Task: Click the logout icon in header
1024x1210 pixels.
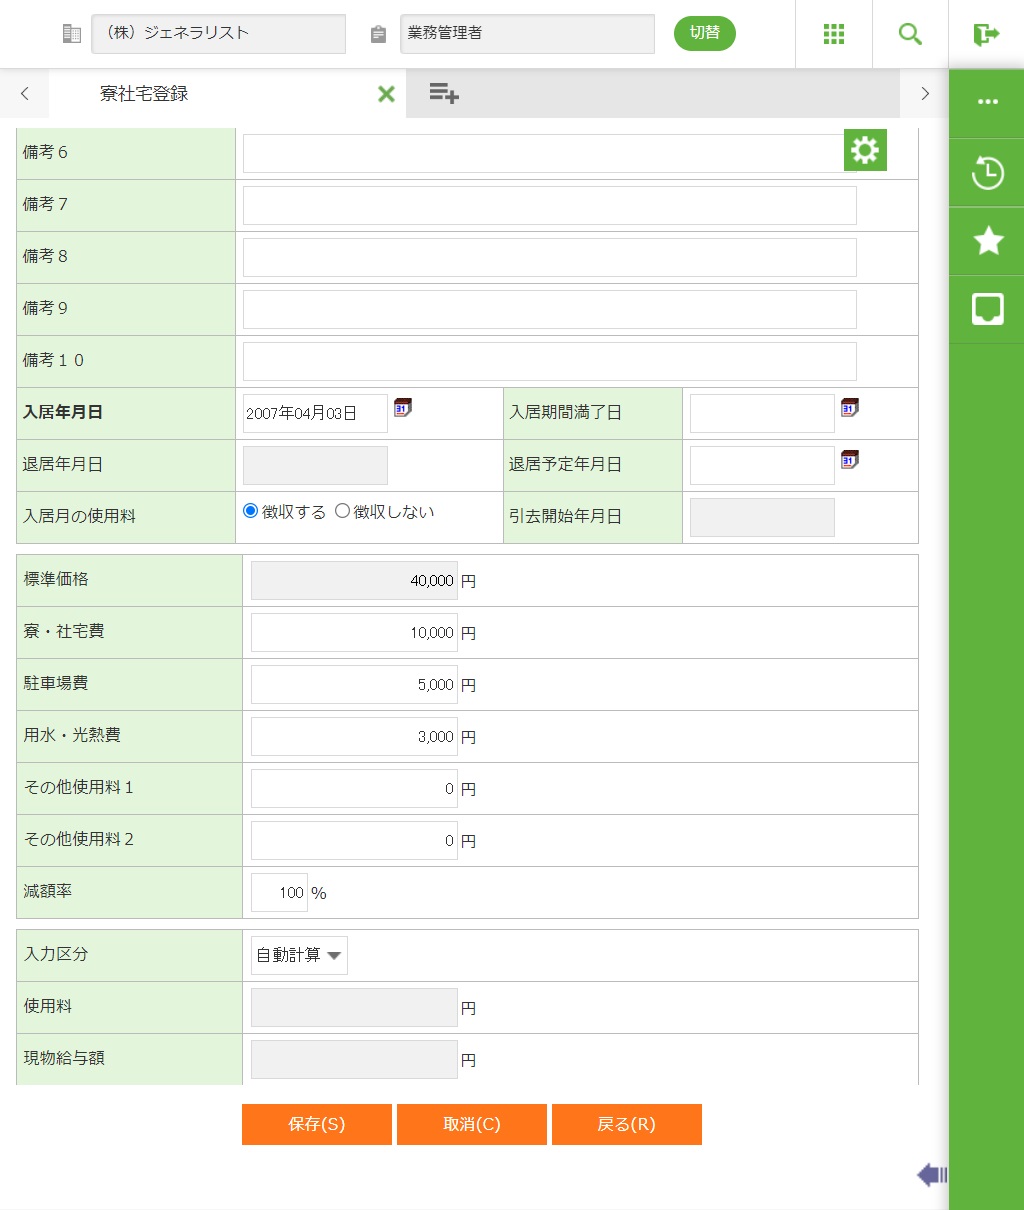Action: point(986,34)
